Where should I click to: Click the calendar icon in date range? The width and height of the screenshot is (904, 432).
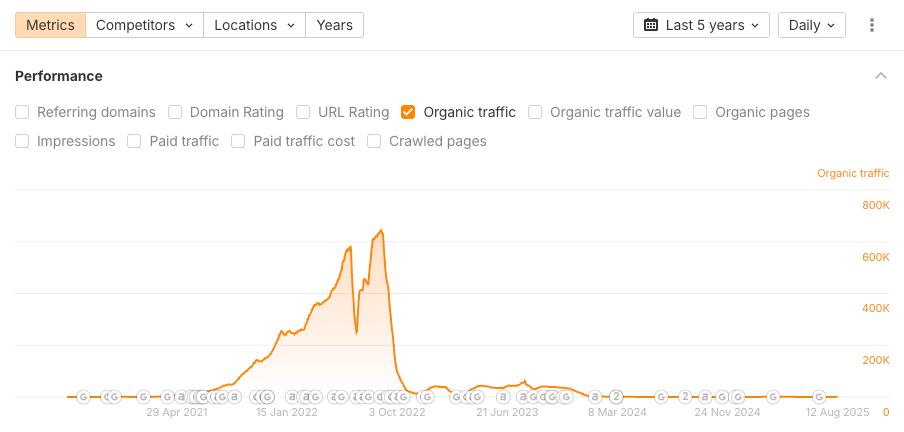[650, 25]
